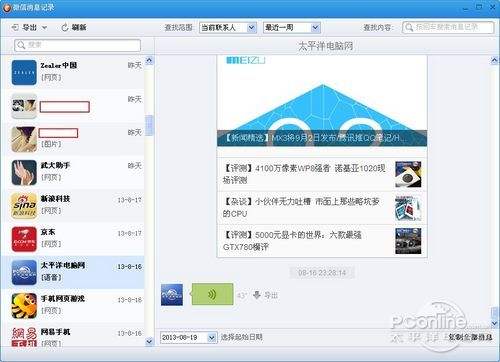Viewport: 500px width, 362px height.
Task: Click the contact list scrollbar thumb
Action: (x=149, y=125)
